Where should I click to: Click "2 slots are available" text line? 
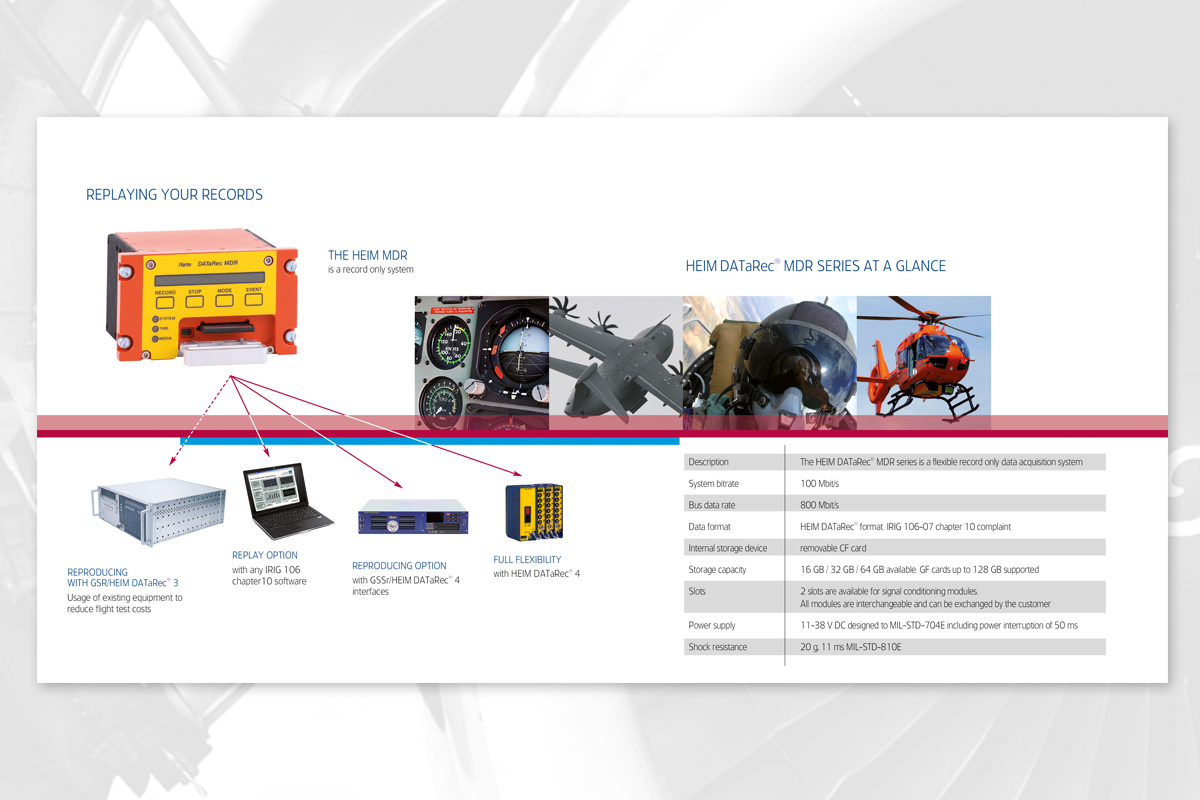coord(890,592)
